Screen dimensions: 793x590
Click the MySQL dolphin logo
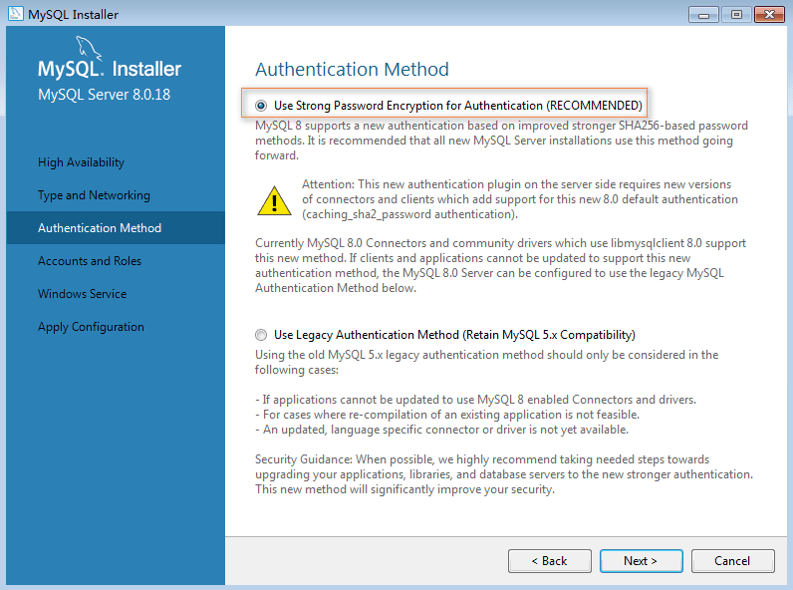pos(89,49)
